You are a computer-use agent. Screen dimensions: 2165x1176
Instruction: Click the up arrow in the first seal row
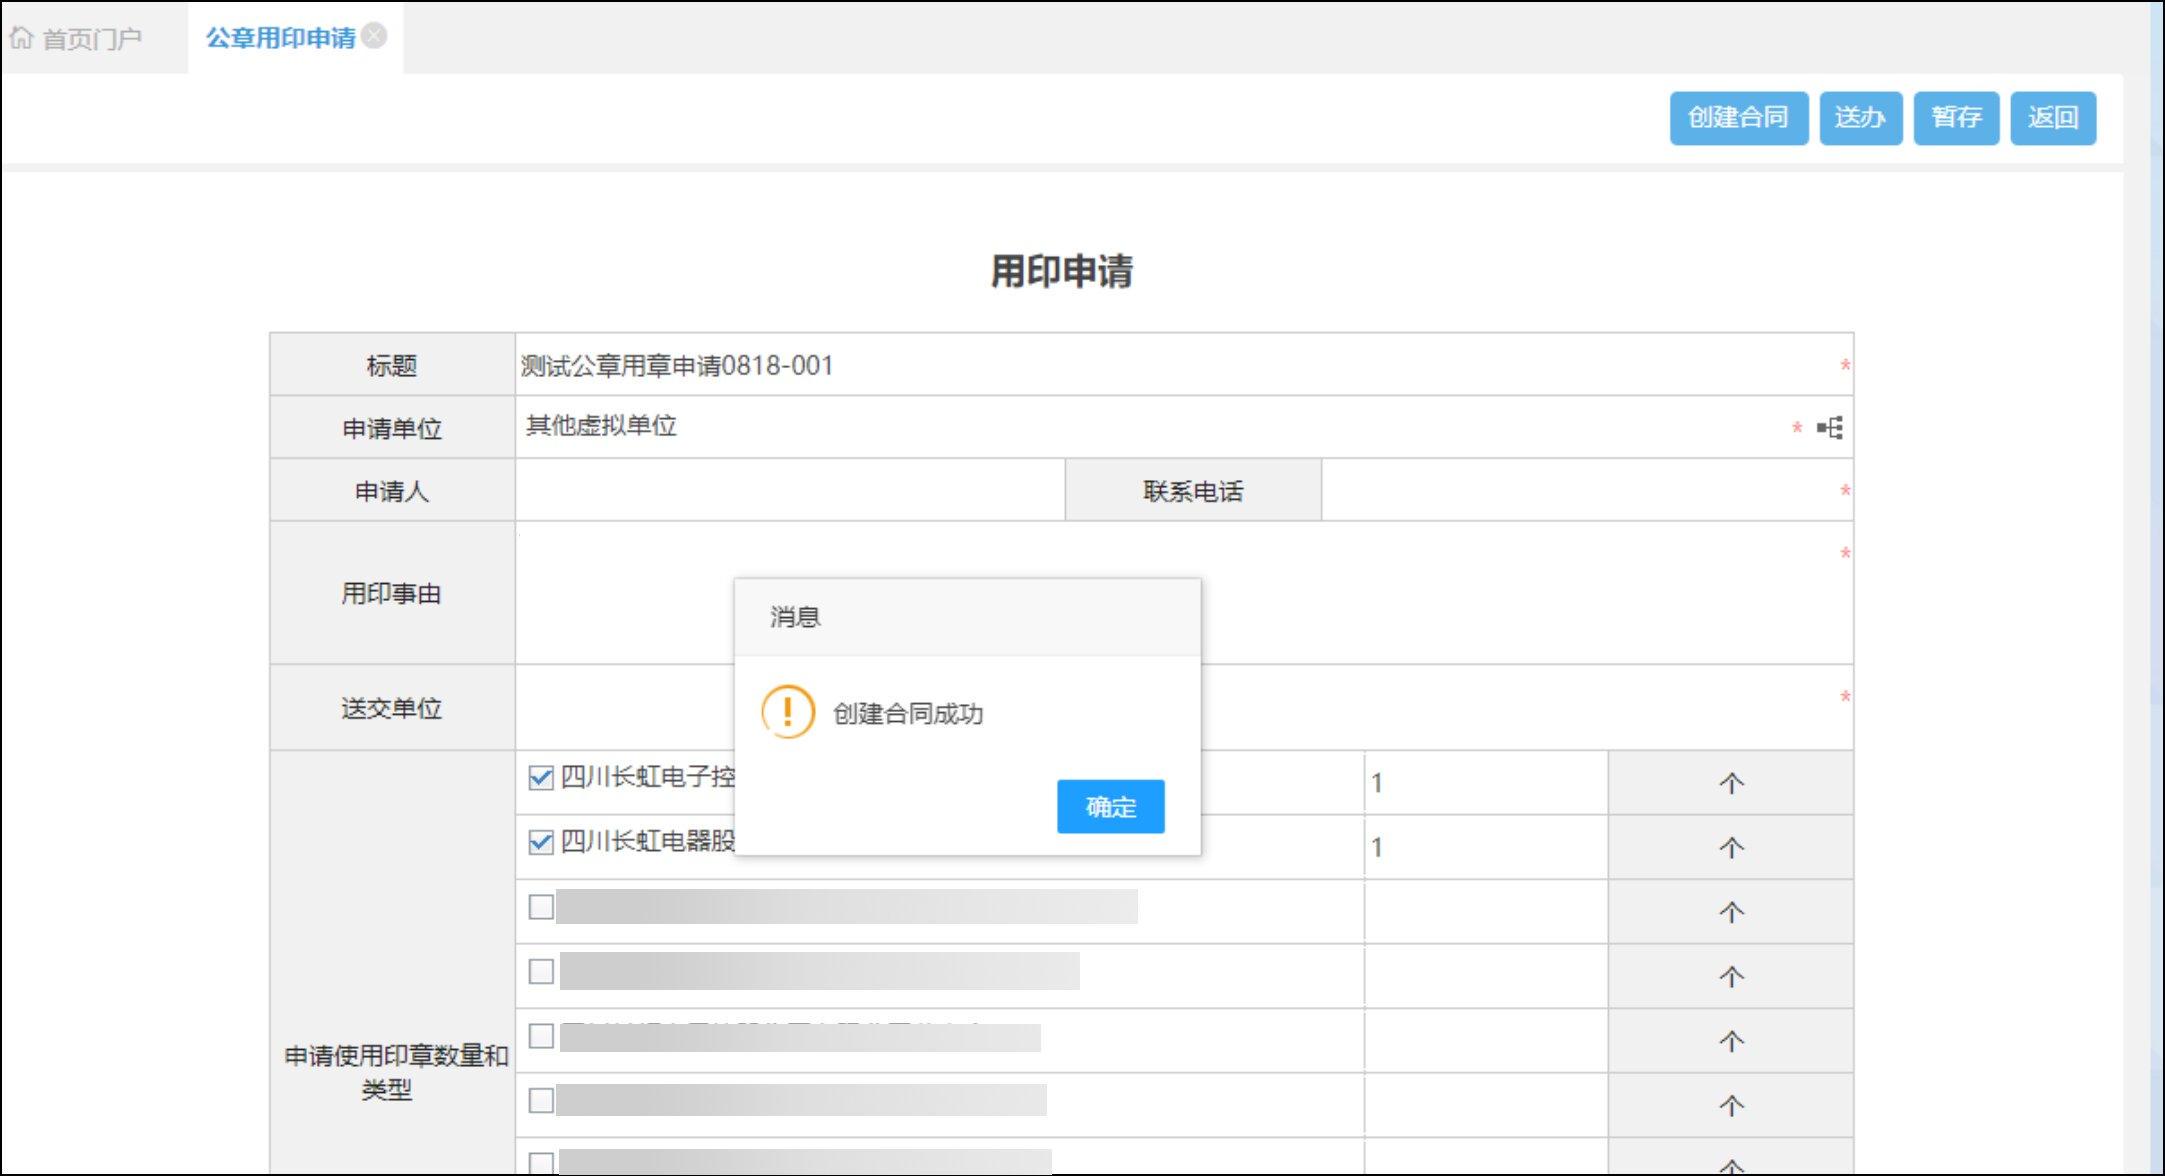tap(1731, 783)
